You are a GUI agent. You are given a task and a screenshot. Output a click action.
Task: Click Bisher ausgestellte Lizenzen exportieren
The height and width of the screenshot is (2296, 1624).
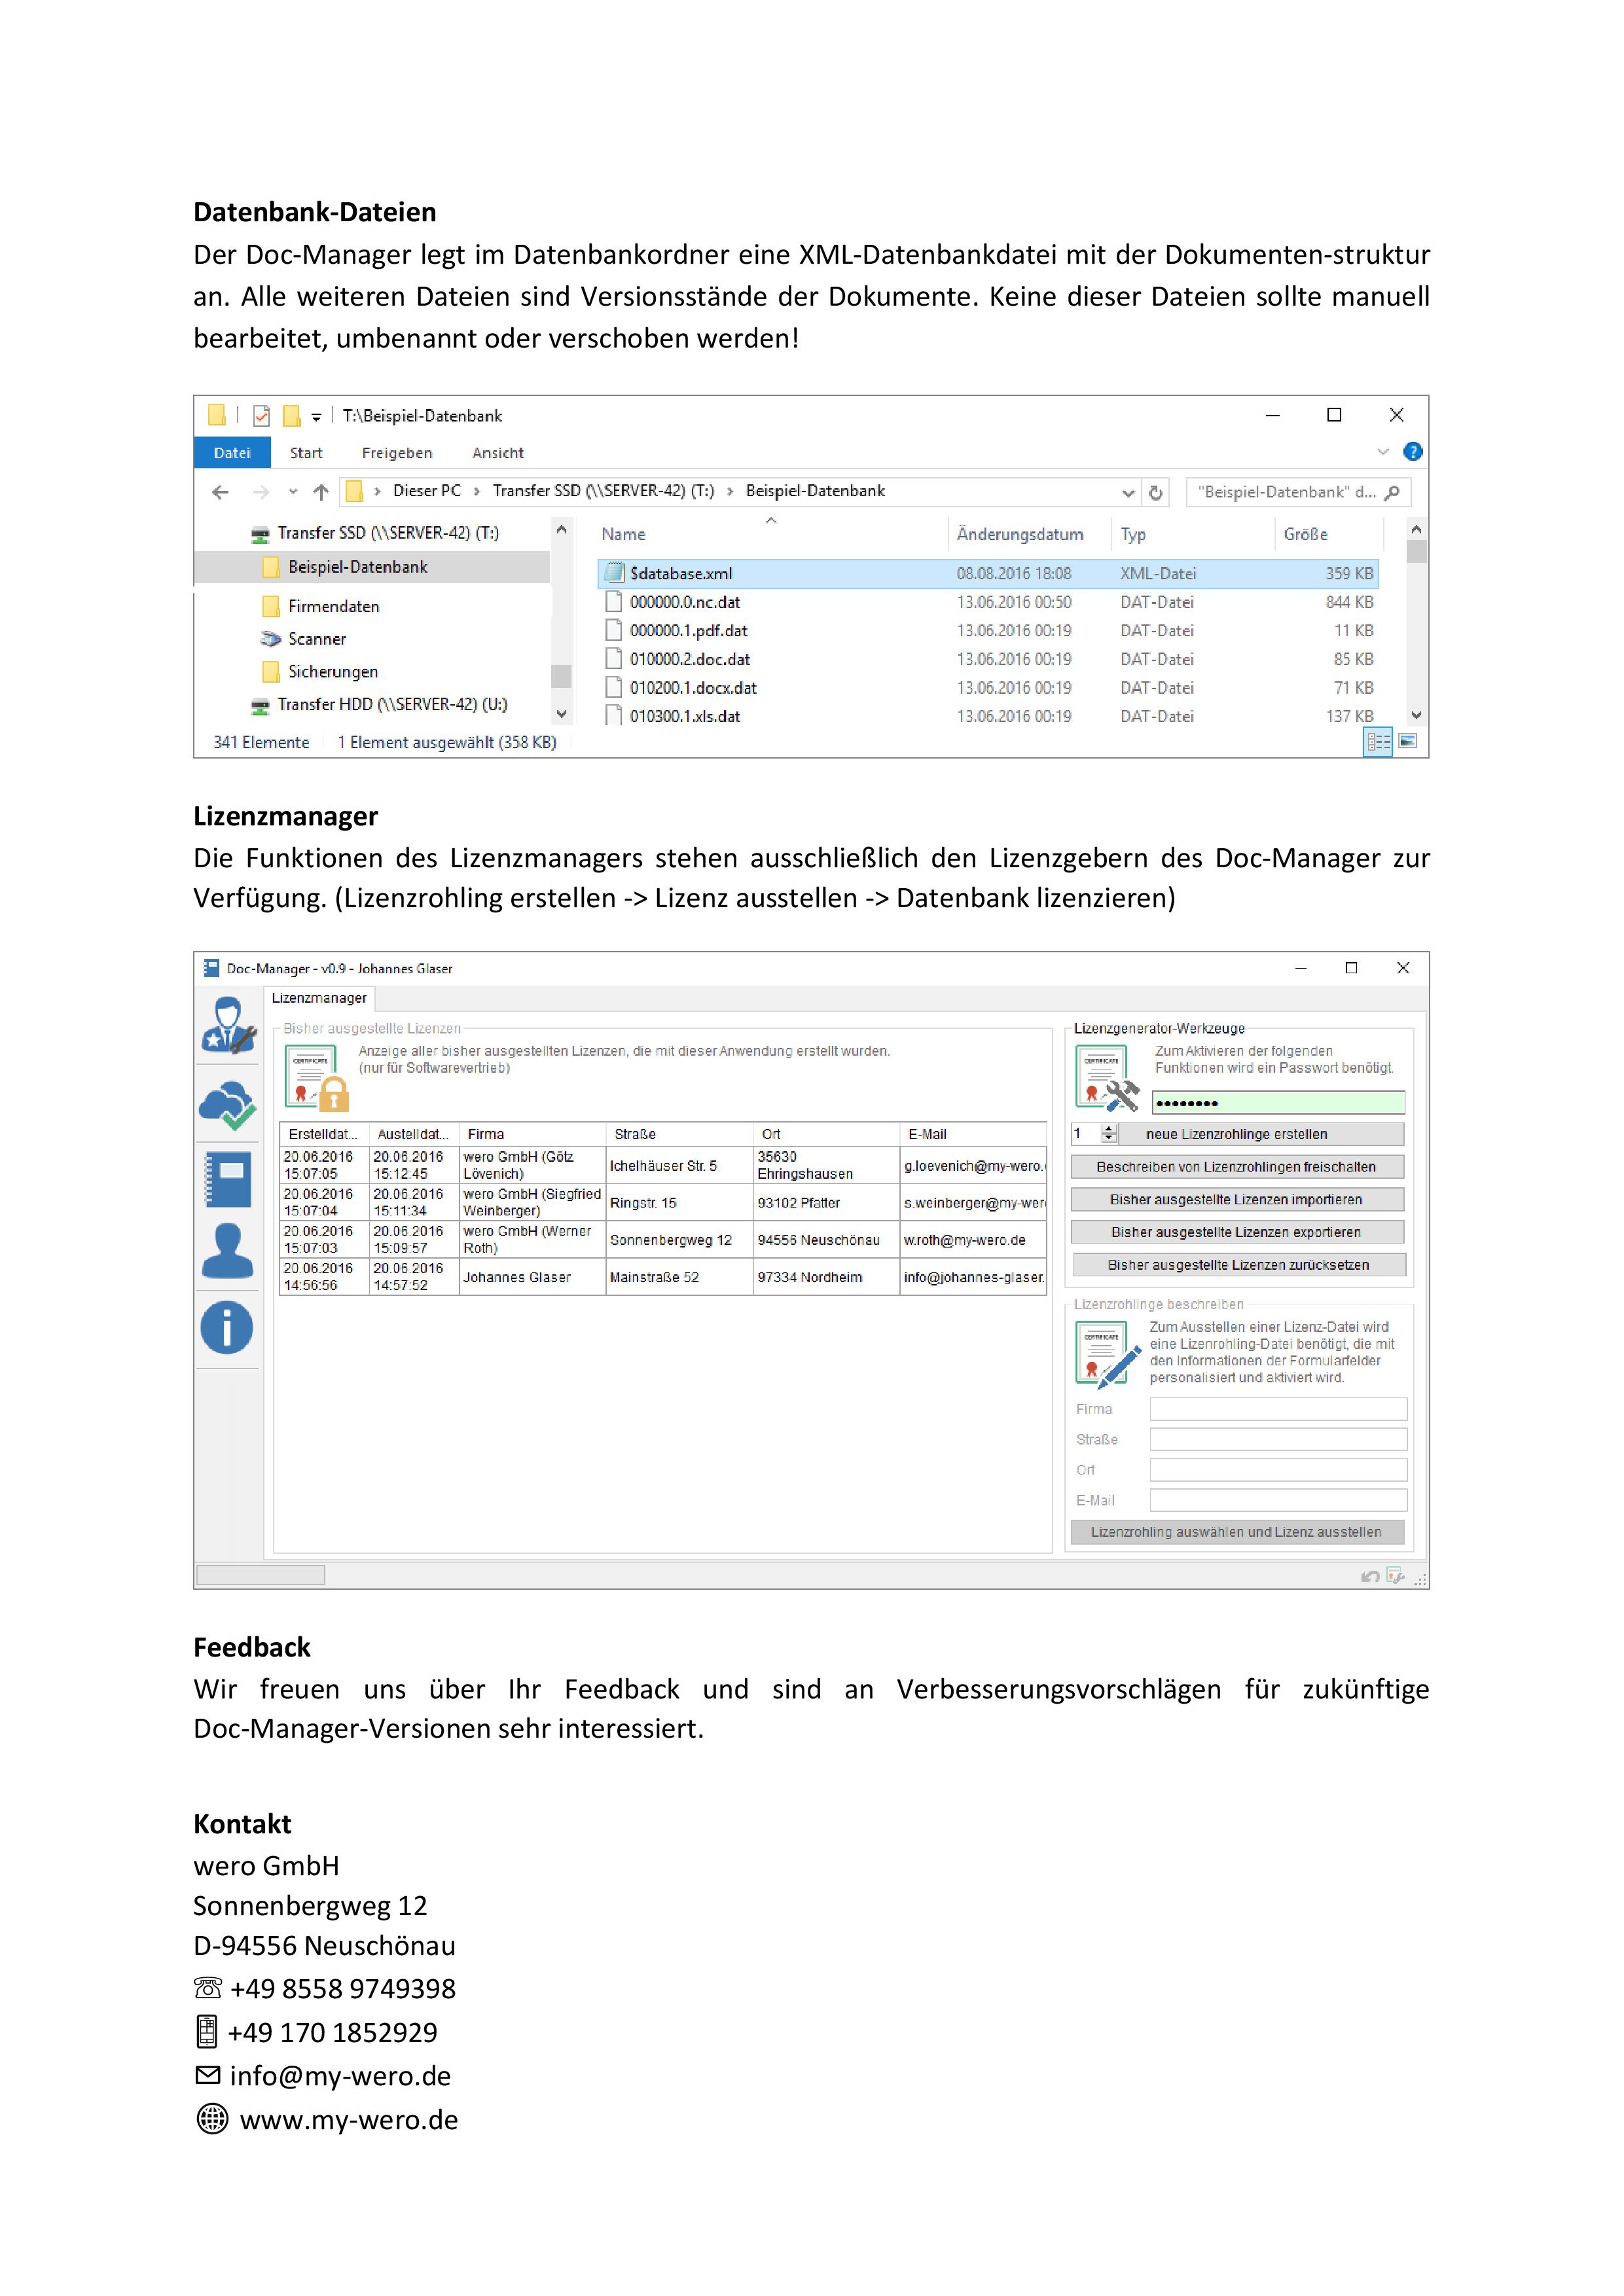1237,1232
